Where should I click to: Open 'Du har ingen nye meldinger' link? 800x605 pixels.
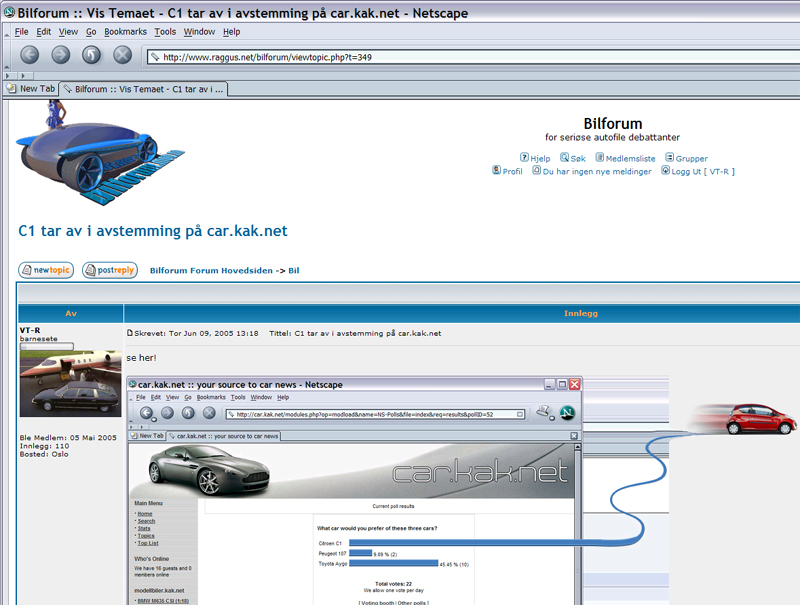597,171
